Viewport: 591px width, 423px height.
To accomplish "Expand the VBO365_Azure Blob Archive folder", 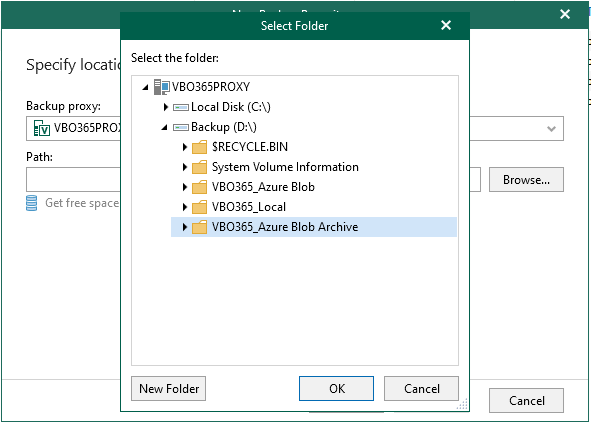I will coord(185,227).
